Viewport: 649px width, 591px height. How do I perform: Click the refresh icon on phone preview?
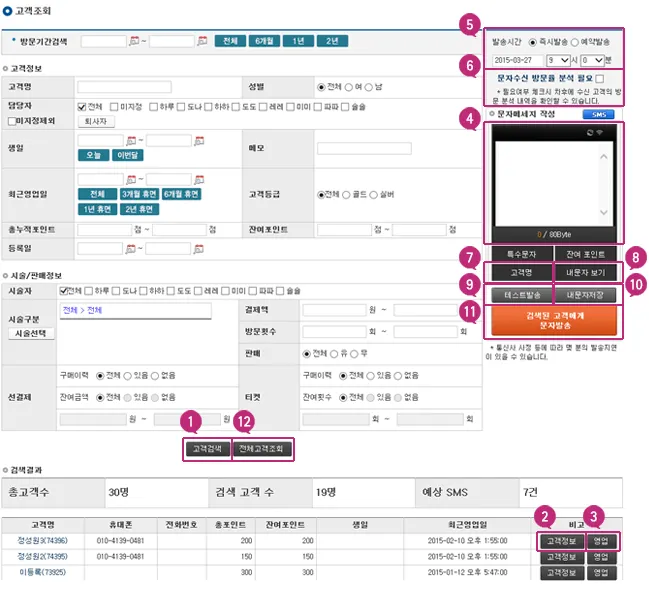click(x=590, y=133)
